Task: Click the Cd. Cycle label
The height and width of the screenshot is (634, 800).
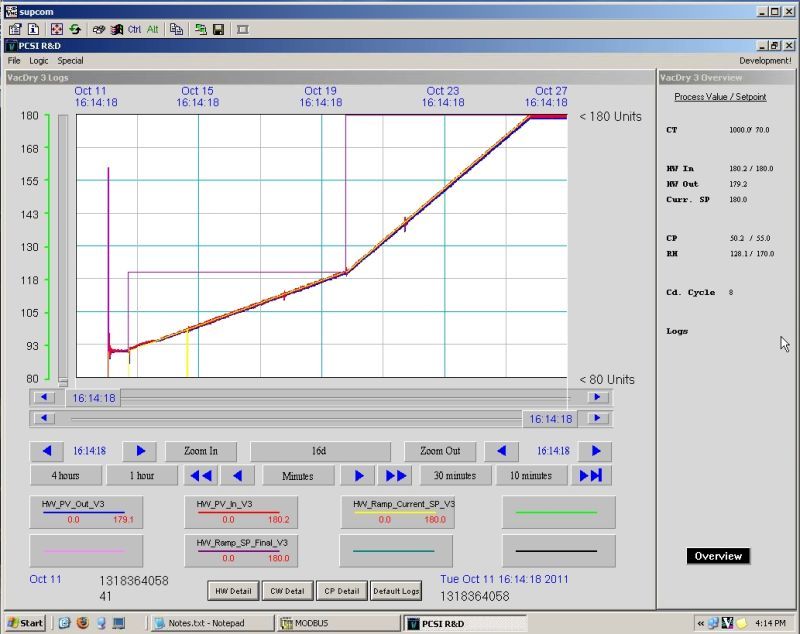Action: tap(690, 292)
